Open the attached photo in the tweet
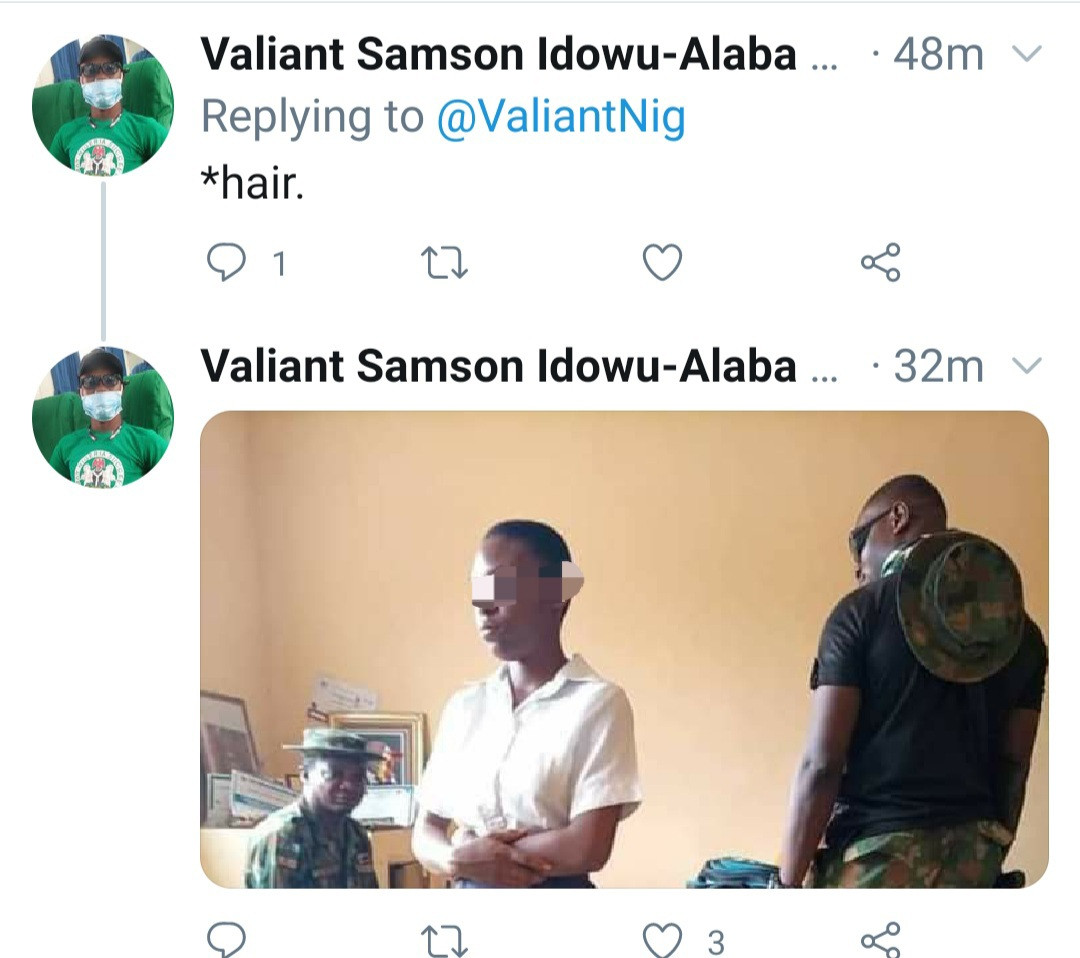This screenshot has height=958, width=1080. click(x=624, y=649)
